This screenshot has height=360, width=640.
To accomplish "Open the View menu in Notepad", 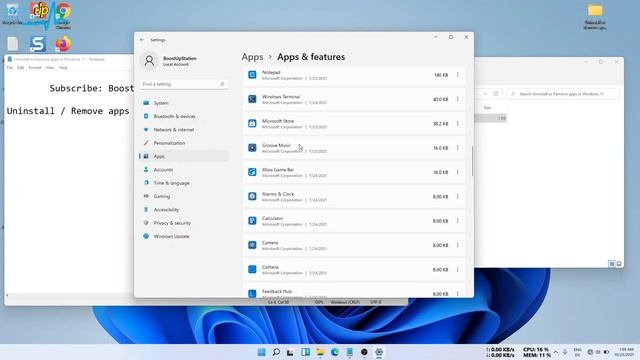I will pos(50,68).
